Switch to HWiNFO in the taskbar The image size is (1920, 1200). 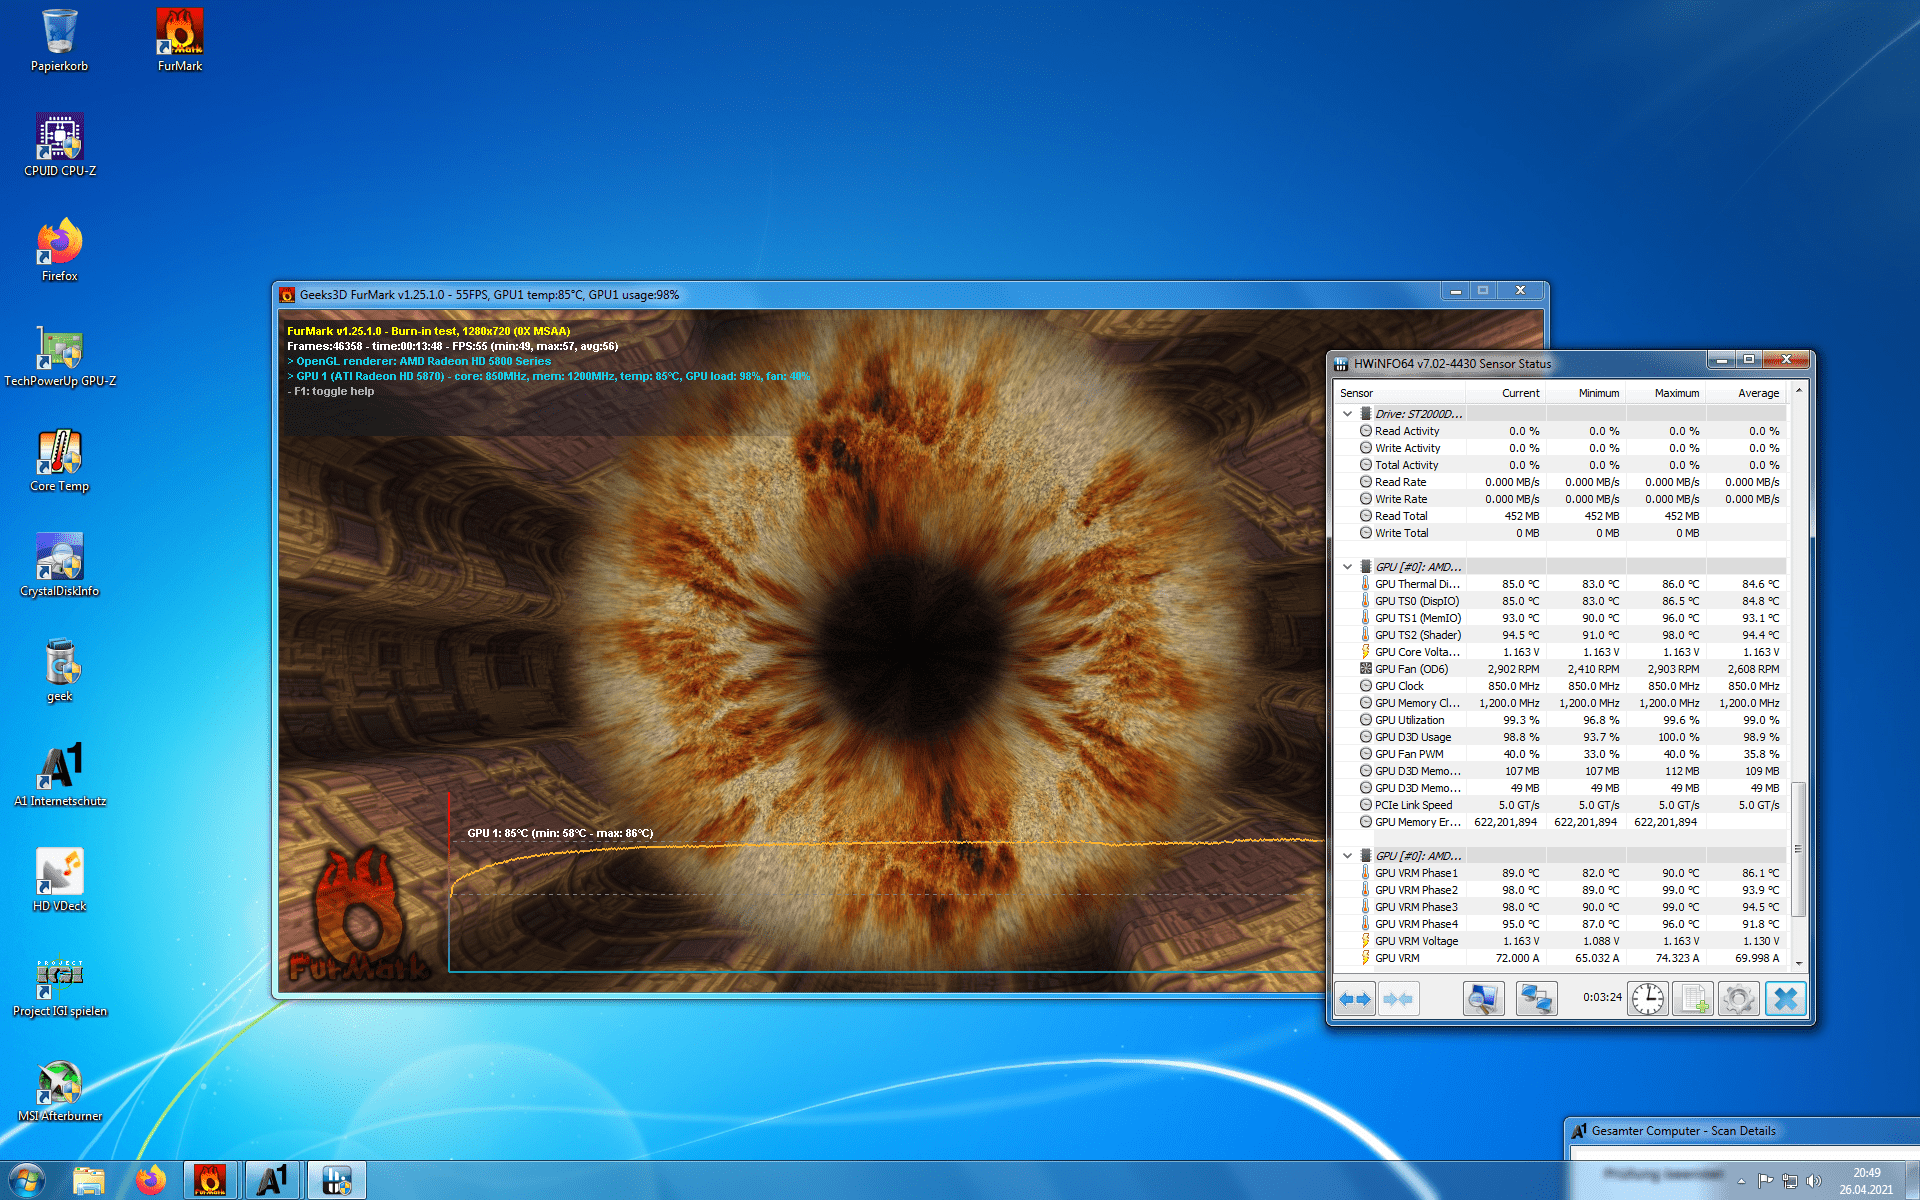point(336,1181)
